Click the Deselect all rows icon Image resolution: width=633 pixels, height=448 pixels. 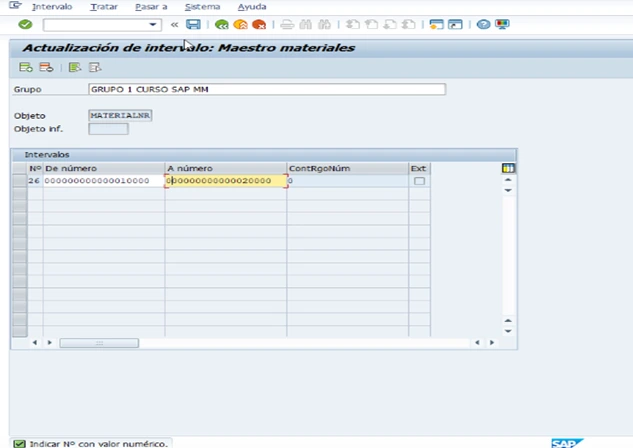[95, 67]
